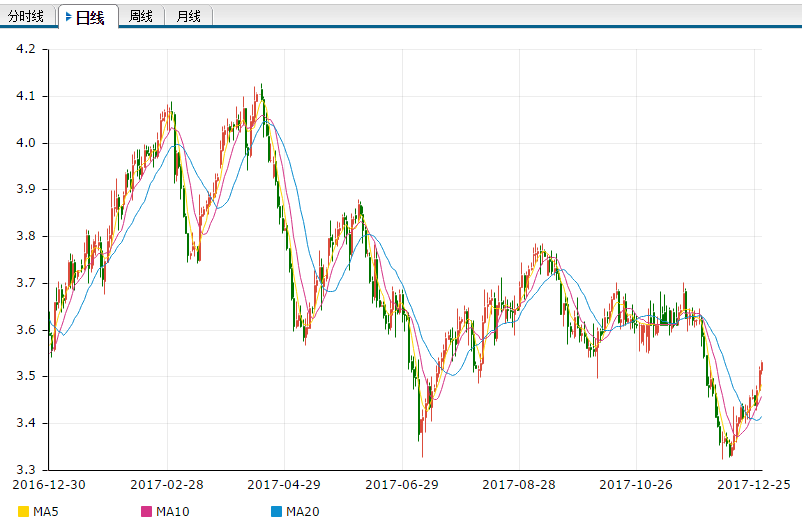Click the pink MA10 legend swatch
Image resolution: width=802 pixels, height=524 pixels.
(x=146, y=511)
